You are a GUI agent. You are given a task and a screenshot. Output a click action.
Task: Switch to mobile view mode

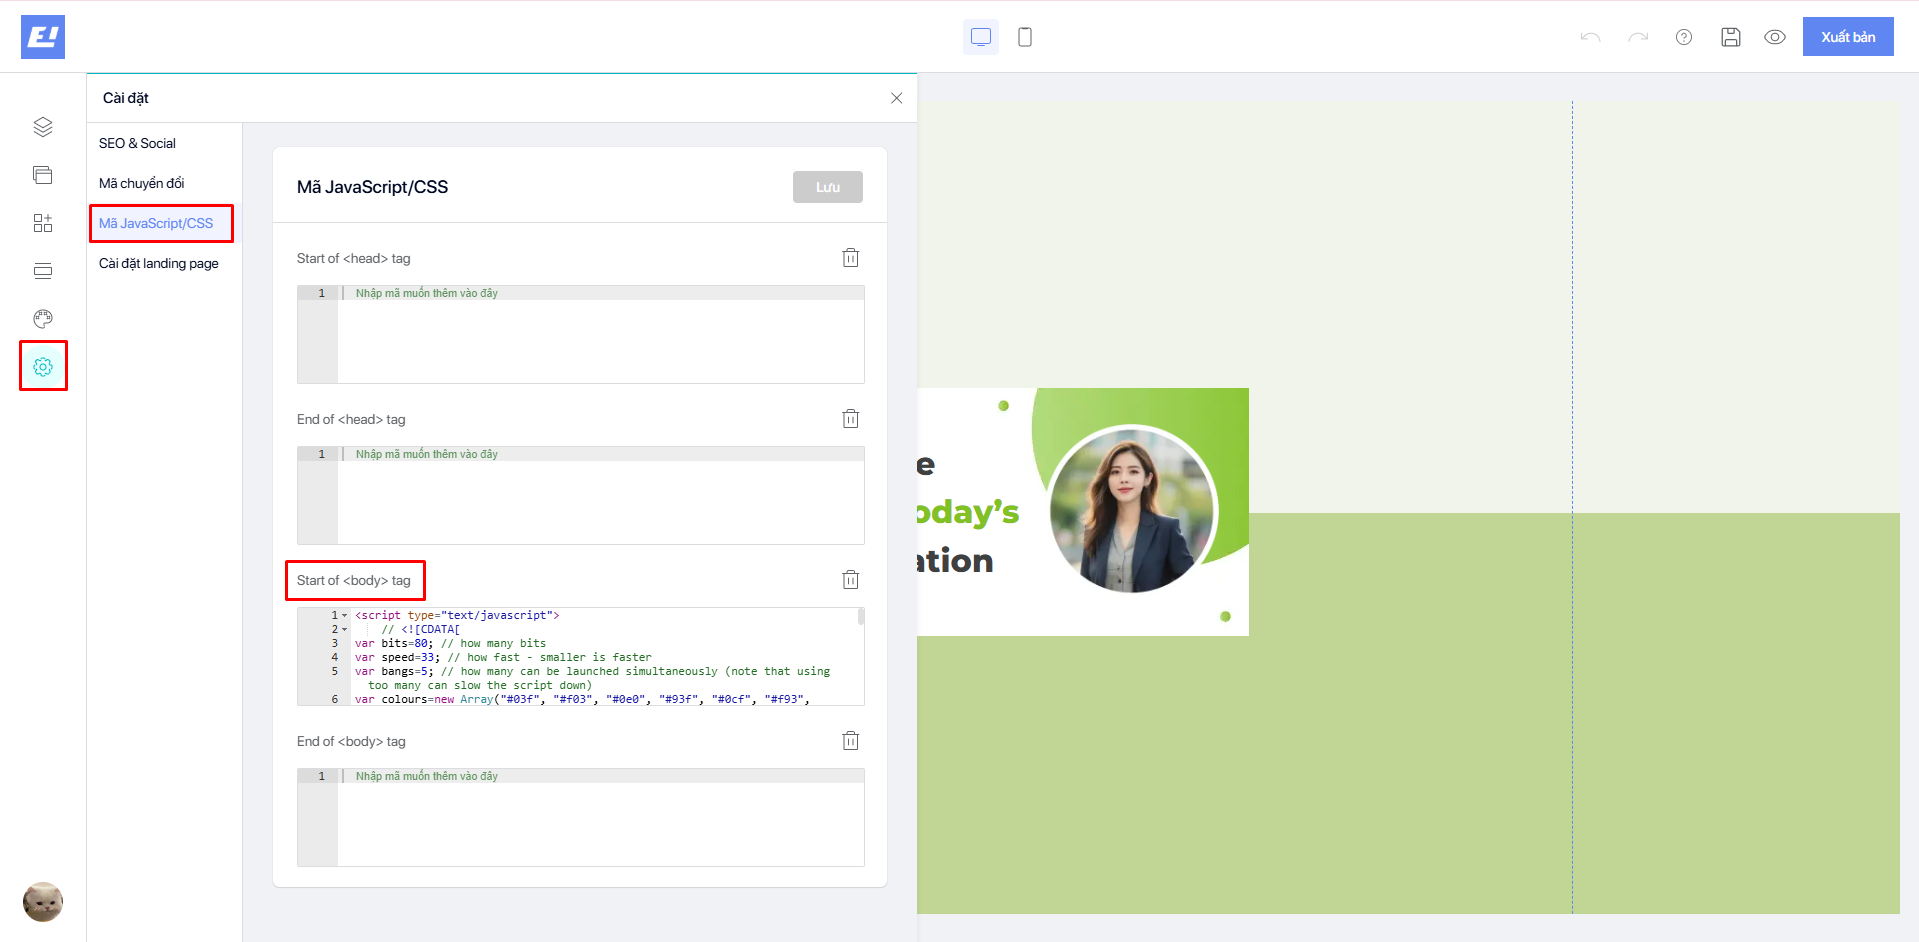tap(1025, 37)
